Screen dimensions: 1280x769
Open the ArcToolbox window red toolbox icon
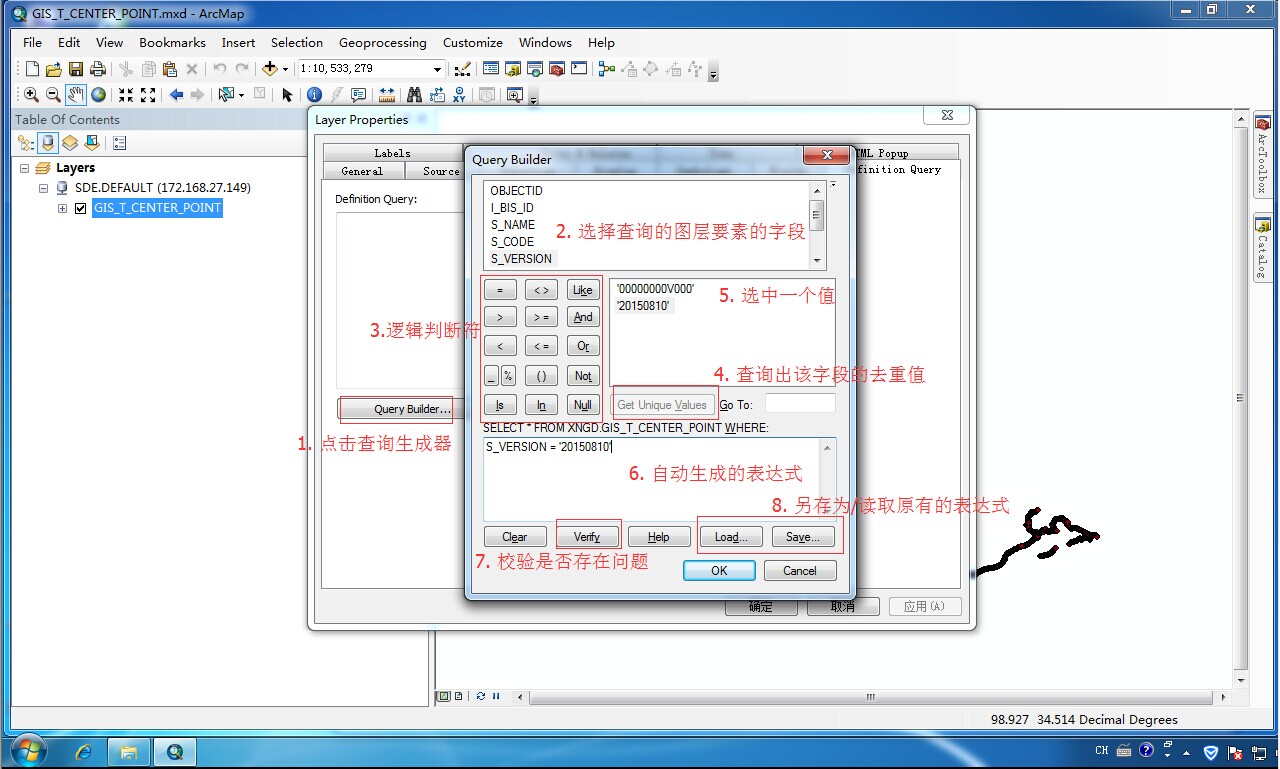(x=557, y=69)
